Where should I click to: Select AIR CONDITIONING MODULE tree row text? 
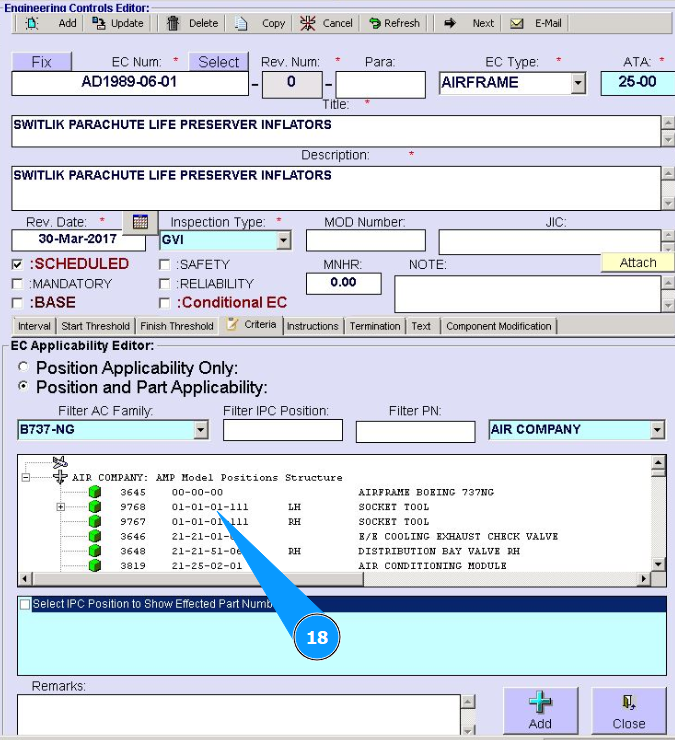(432, 565)
